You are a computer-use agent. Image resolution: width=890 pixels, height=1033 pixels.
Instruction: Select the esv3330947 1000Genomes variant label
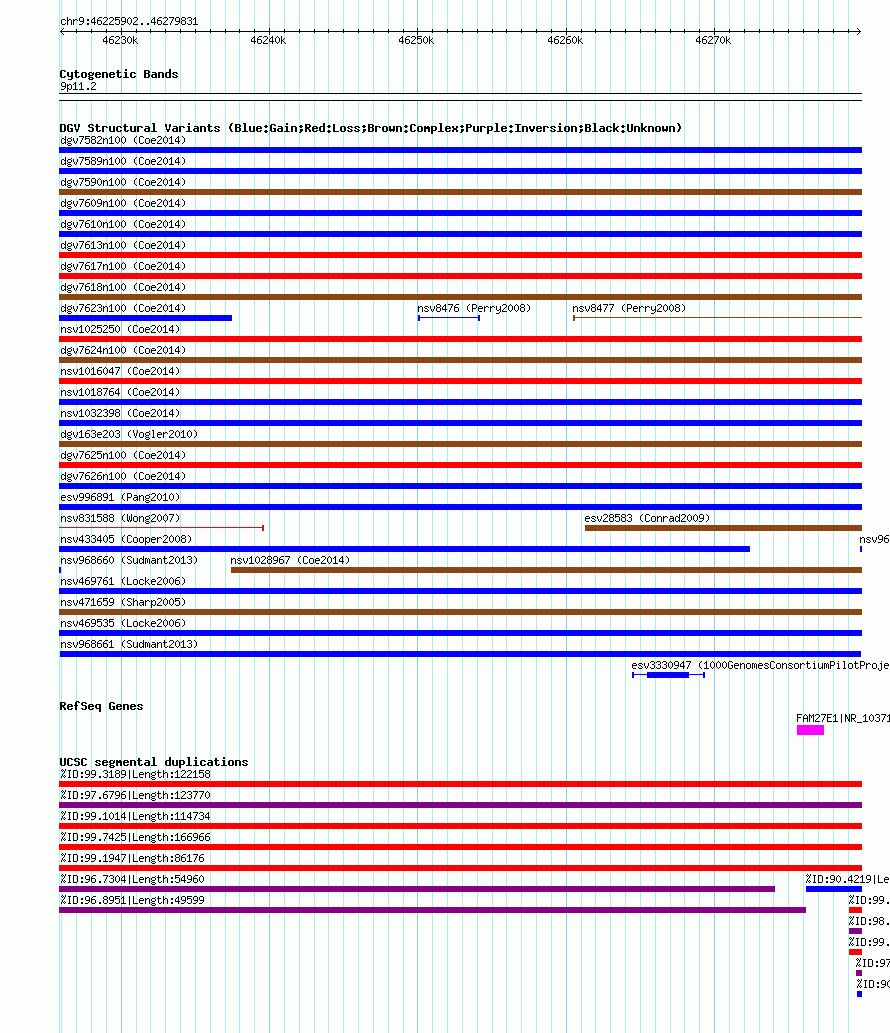pos(760,665)
